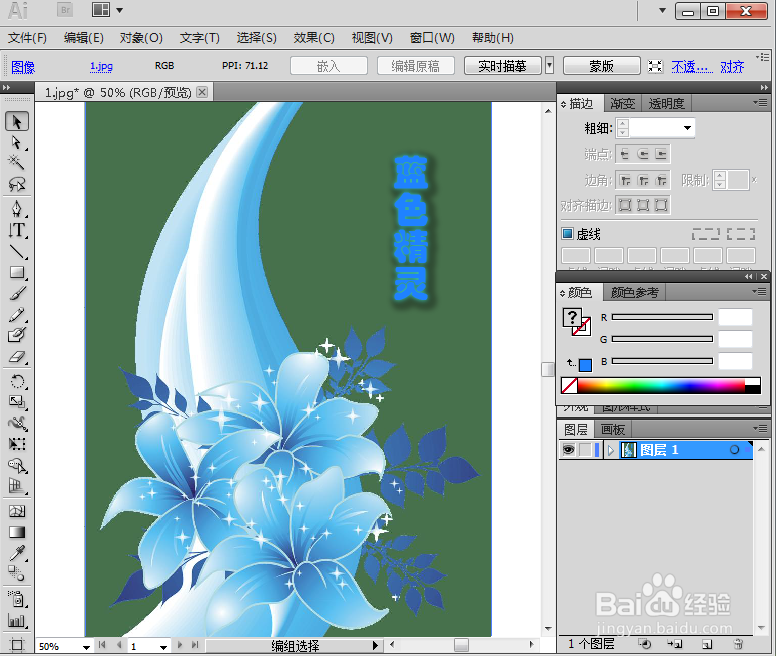Select the Rotate tool
This screenshot has width=776, height=656.
click(x=17, y=381)
